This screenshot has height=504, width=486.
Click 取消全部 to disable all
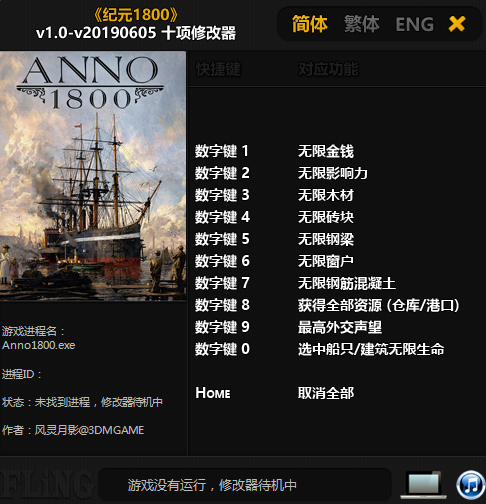tap(326, 393)
